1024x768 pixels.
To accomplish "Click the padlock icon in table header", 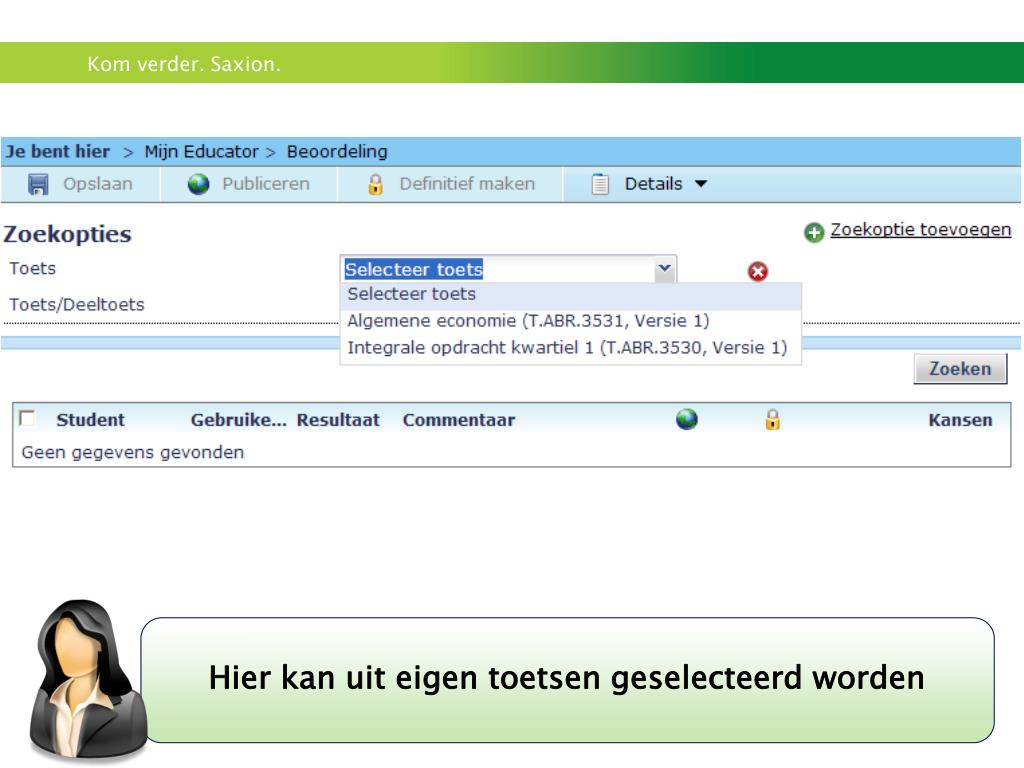I will [x=772, y=420].
